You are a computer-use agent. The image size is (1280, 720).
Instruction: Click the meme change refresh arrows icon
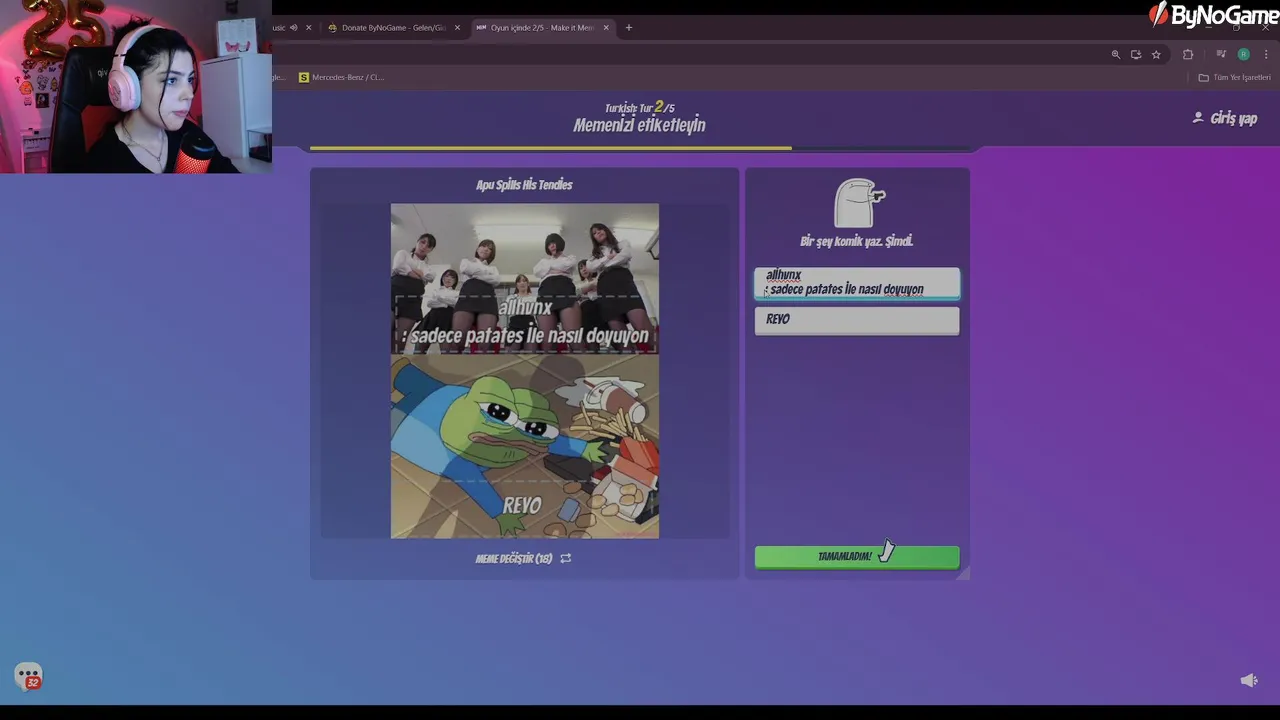click(x=566, y=559)
